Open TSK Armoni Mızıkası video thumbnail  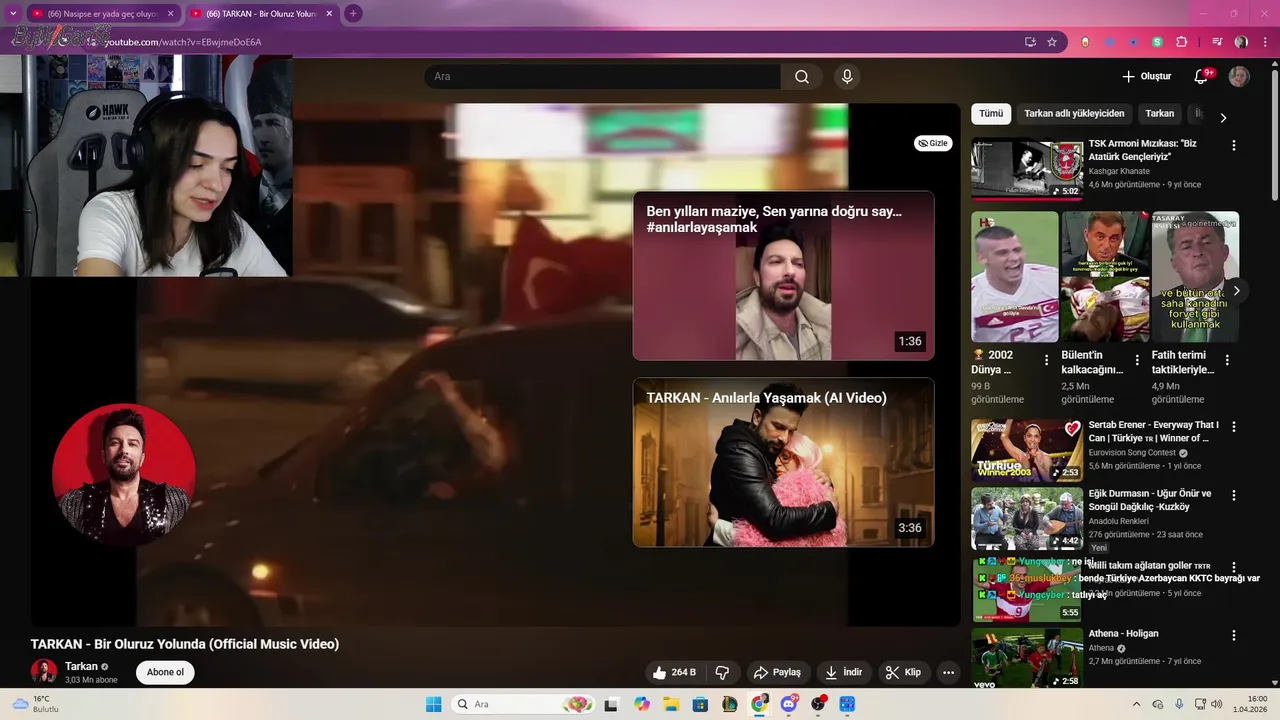pyautogui.click(x=1027, y=169)
